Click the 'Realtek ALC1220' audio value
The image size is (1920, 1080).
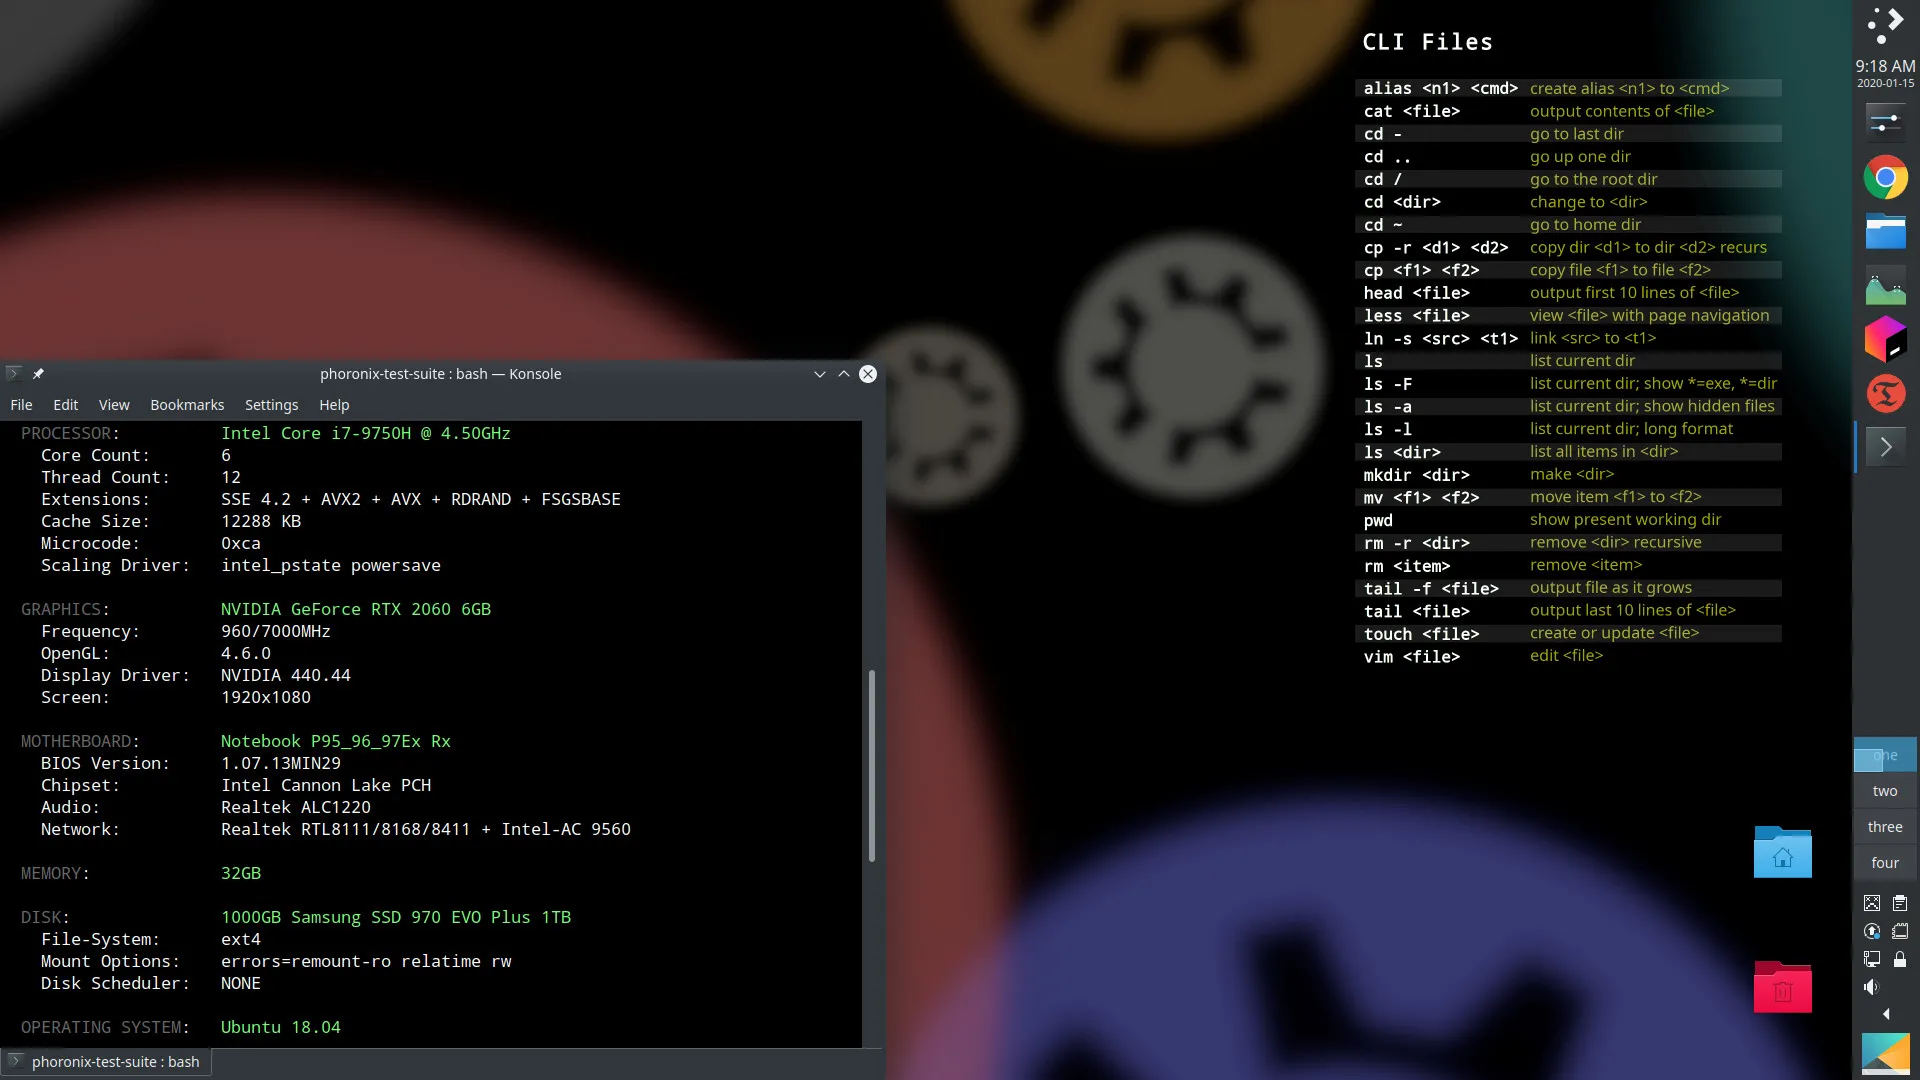[x=296, y=807]
